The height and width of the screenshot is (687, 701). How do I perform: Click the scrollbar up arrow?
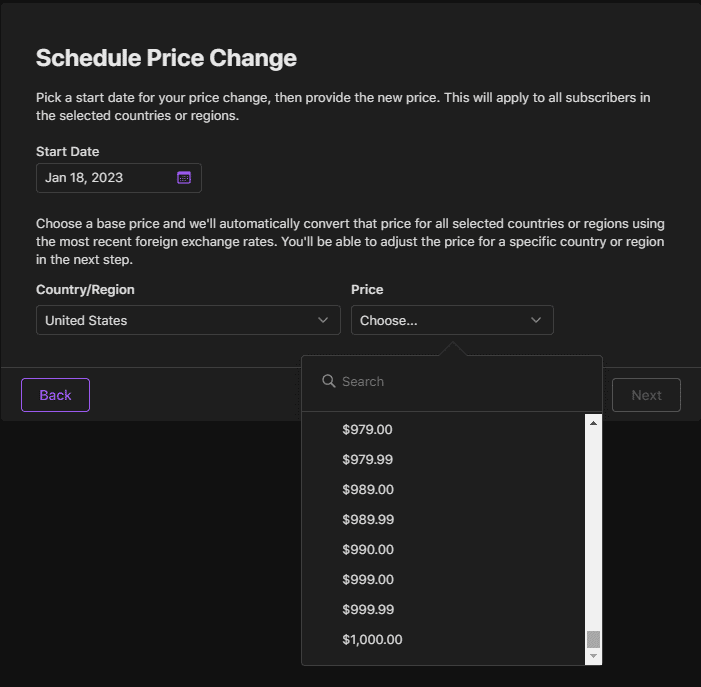[593, 423]
